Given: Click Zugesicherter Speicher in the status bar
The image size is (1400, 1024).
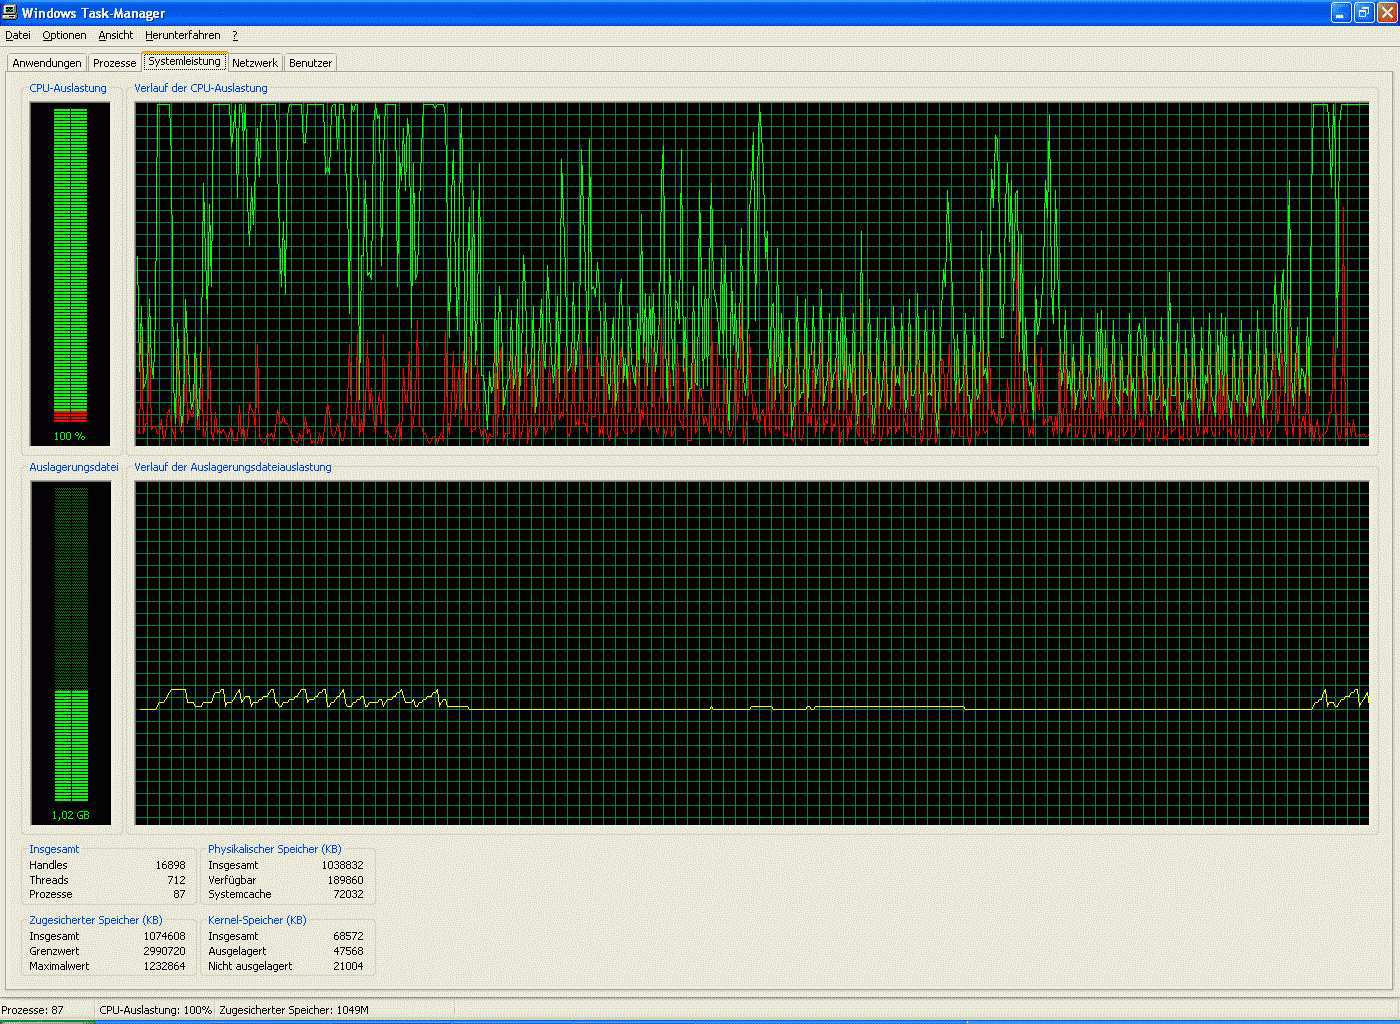Looking at the screenshot, I should [x=294, y=1010].
